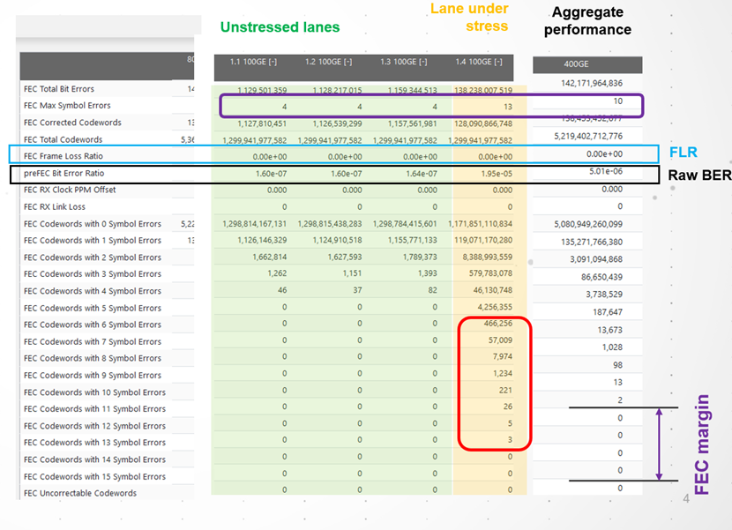The width and height of the screenshot is (732, 530).
Task: Click FEC Codewords with 11 Symbol Errors label
Action: pyautogui.click(x=95, y=409)
